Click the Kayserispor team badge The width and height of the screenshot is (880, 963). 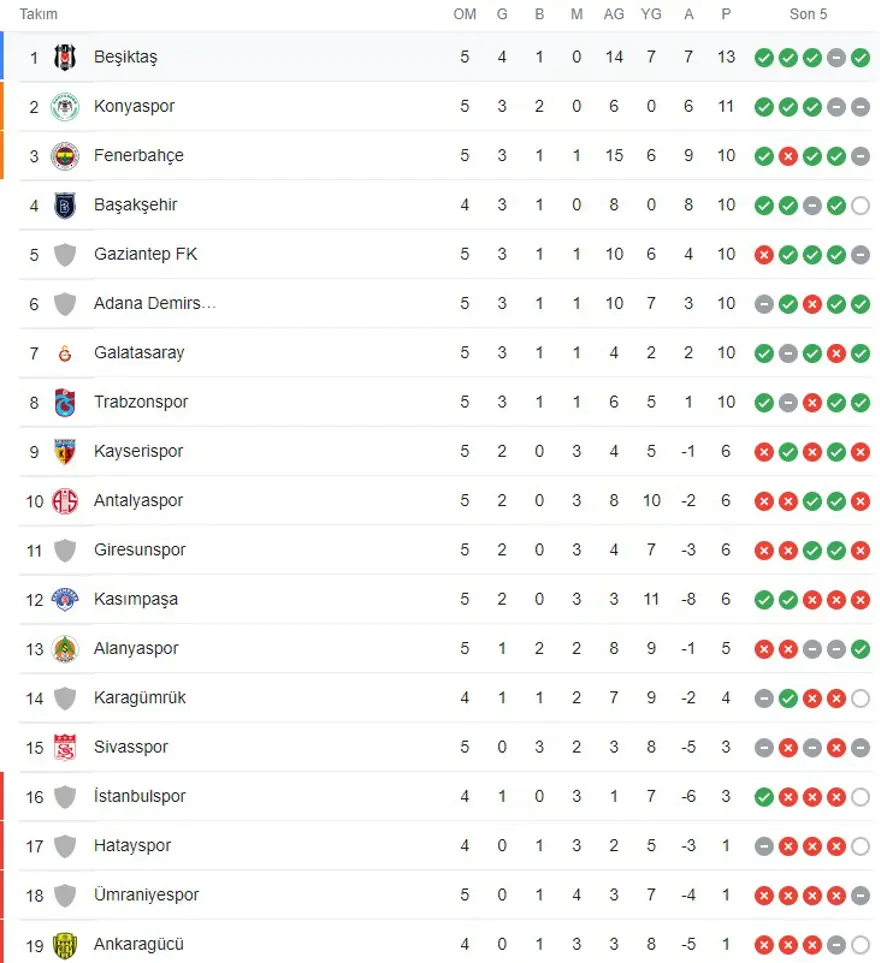65,451
